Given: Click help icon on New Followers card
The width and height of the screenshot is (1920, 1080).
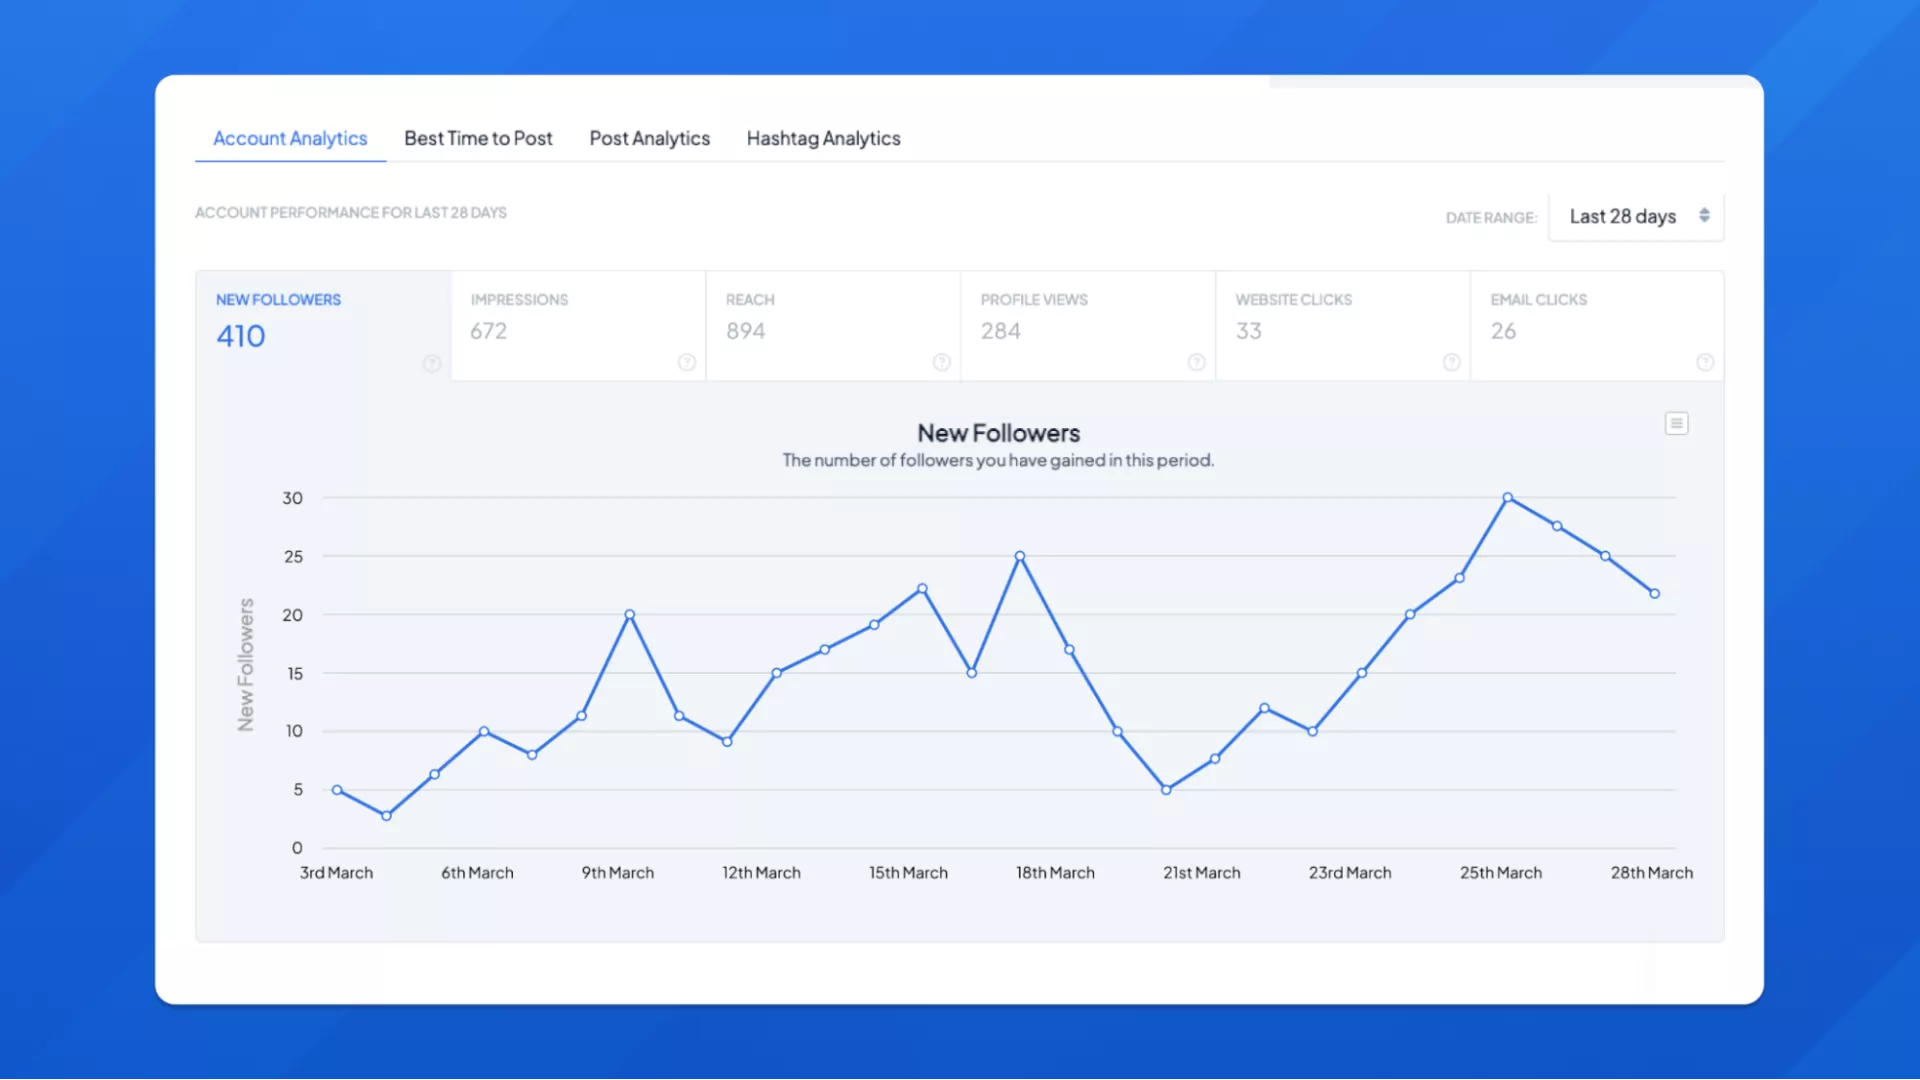Looking at the screenshot, I should pyautogui.click(x=432, y=363).
